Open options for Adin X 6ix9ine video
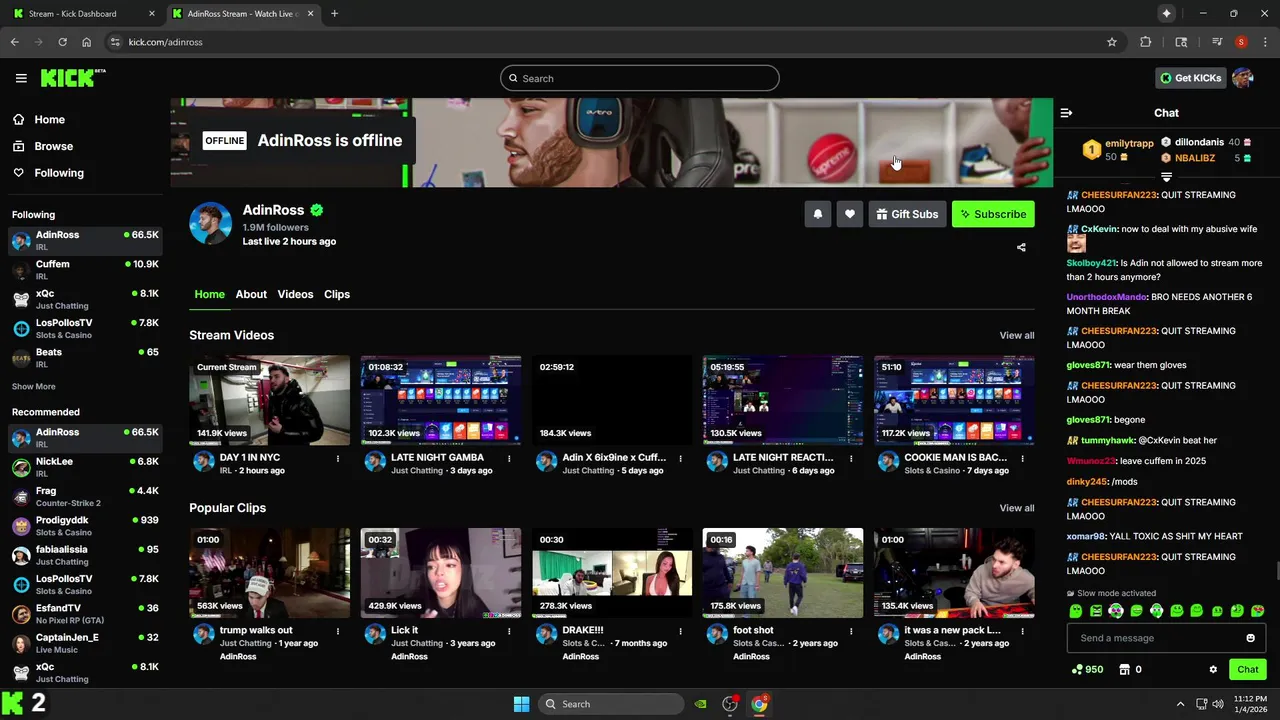1280x720 pixels. 680,459
